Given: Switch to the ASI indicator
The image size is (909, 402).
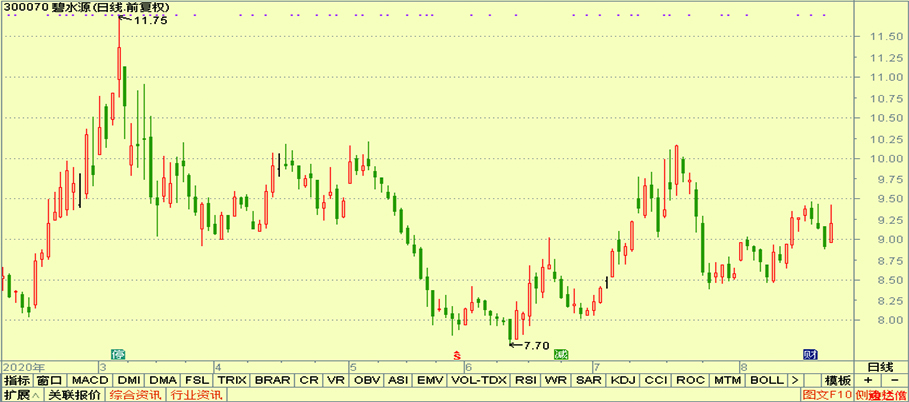Looking at the screenshot, I should coord(398,381).
